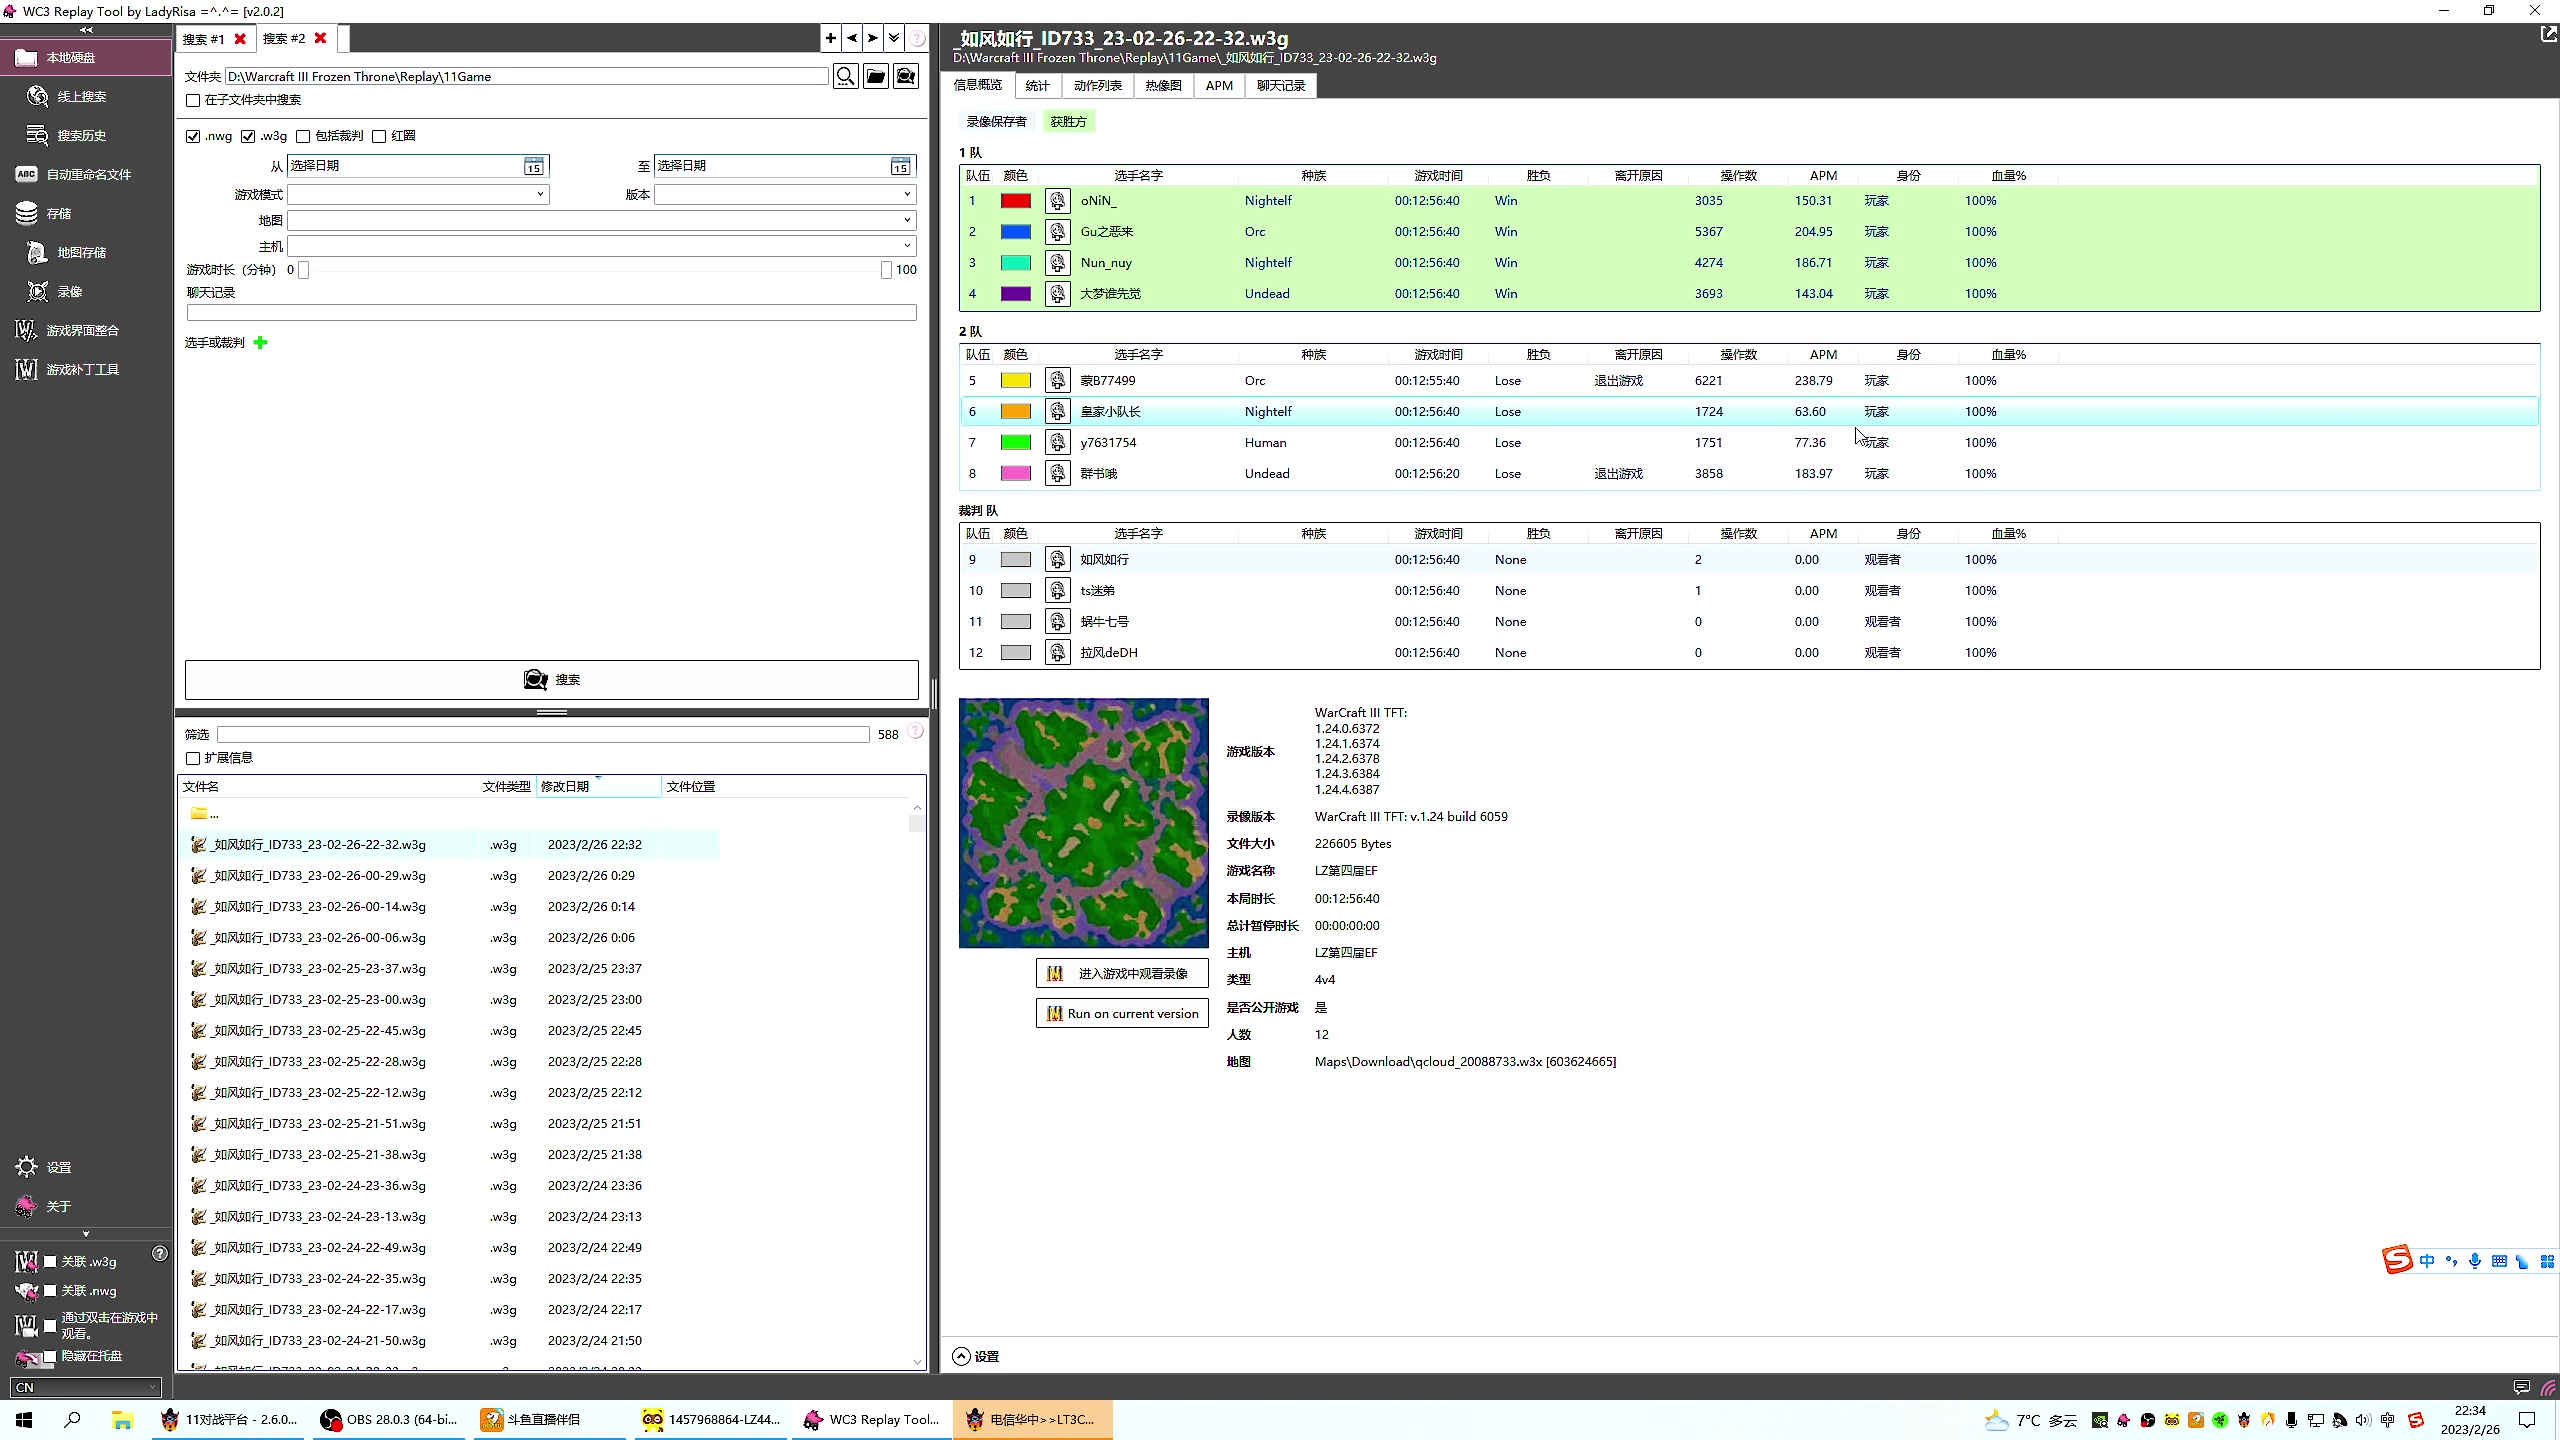Click 扩展信息 expand toggle in file list

pyautogui.click(x=192, y=758)
